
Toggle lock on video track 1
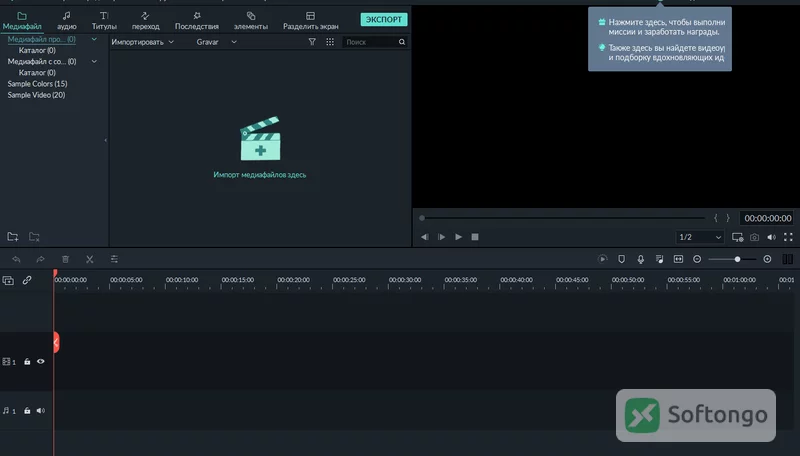tap(27, 362)
